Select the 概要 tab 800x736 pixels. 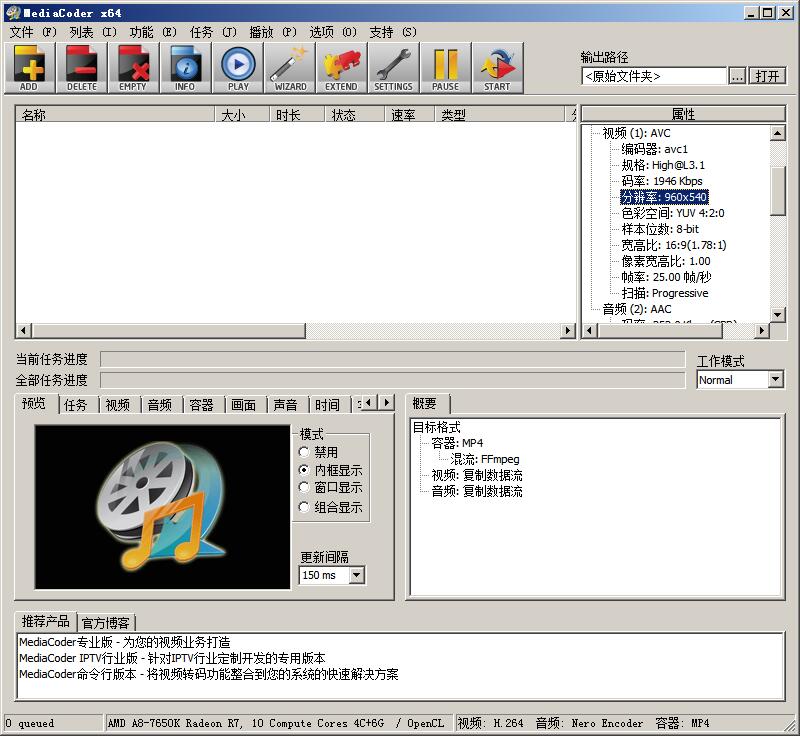point(425,403)
